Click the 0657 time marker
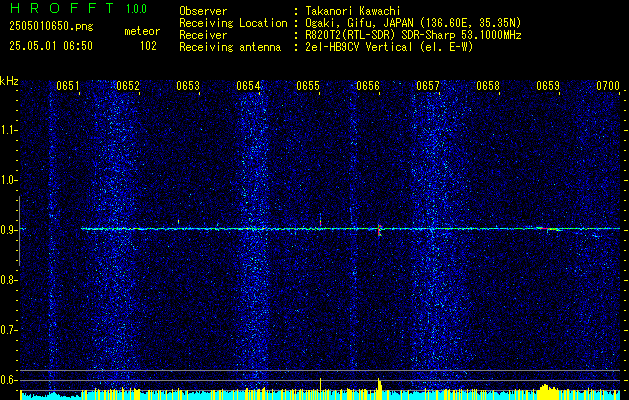This screenshot has width=629, height=400. pos(428,86)
